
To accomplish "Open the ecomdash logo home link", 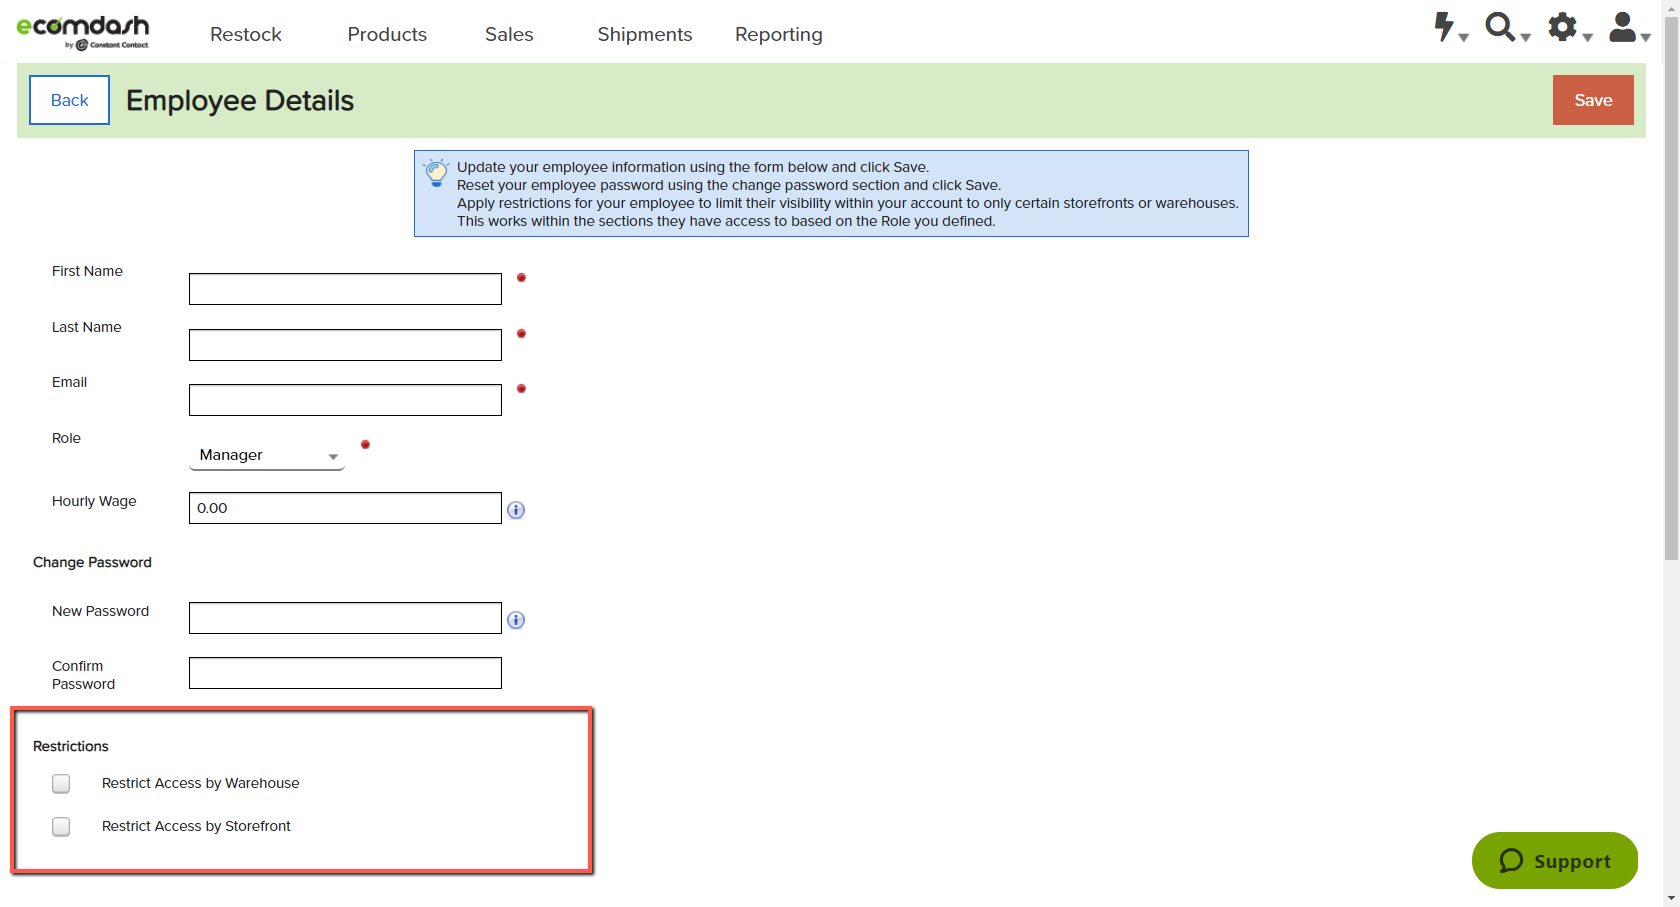I will (x=83, y=32).
